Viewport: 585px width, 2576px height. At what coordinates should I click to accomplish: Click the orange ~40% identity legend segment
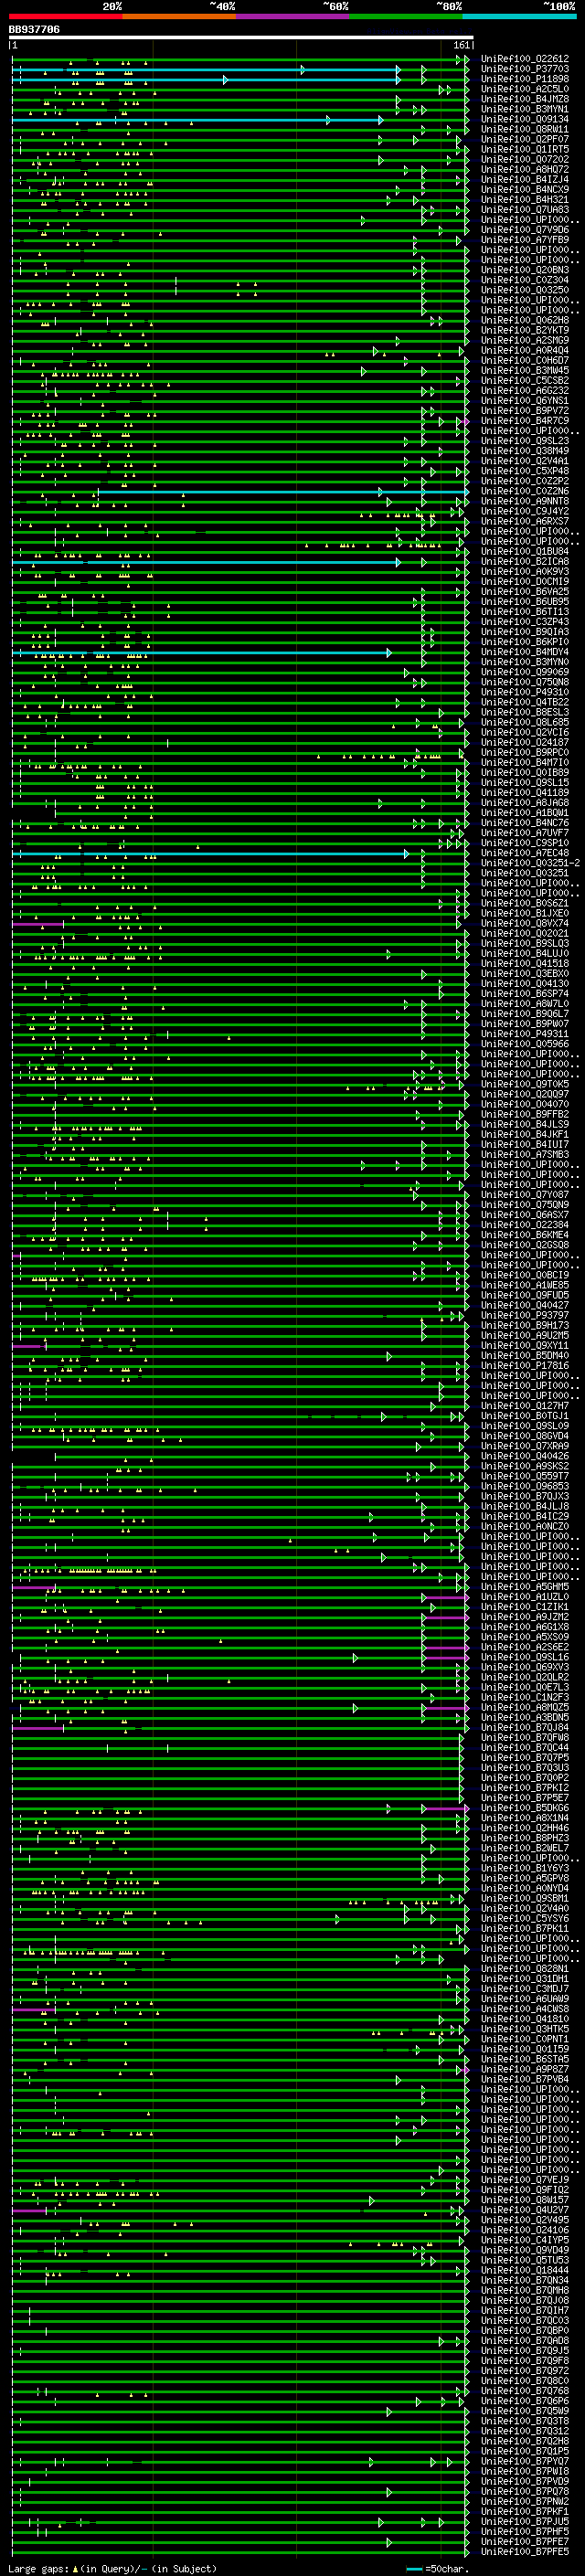(x=179, y=16)
